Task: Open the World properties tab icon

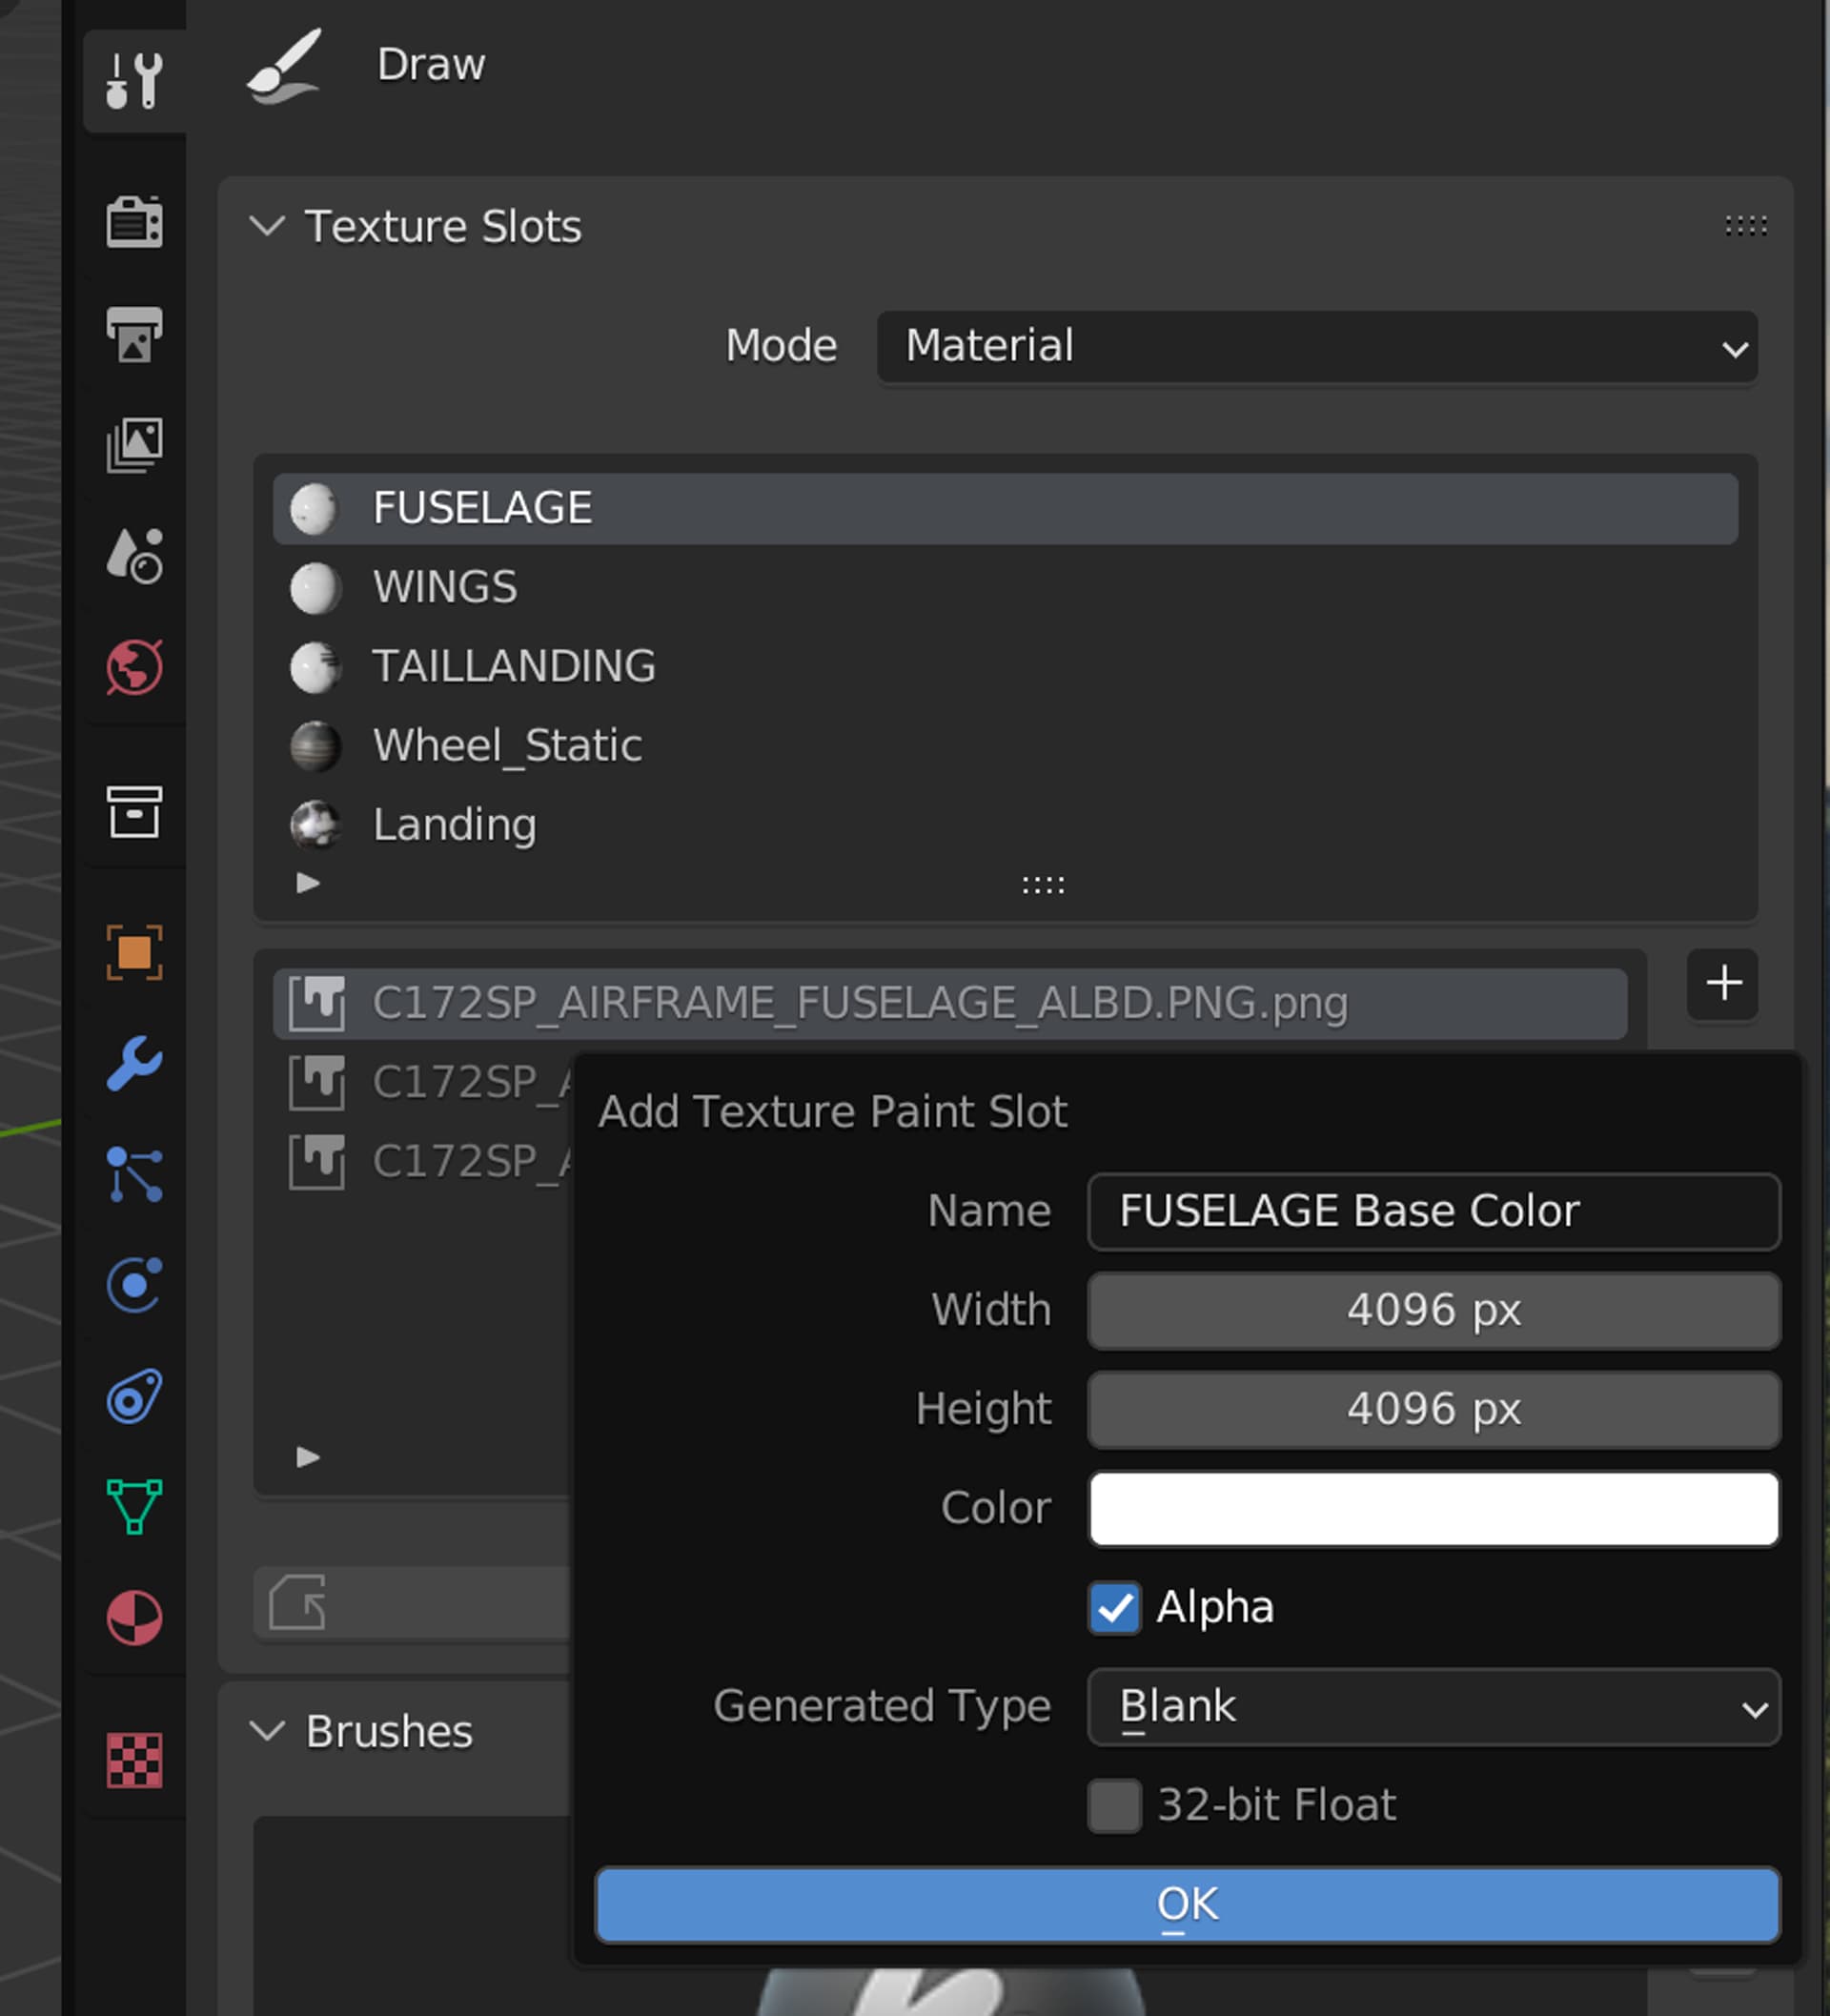Action: click(134, 667)
